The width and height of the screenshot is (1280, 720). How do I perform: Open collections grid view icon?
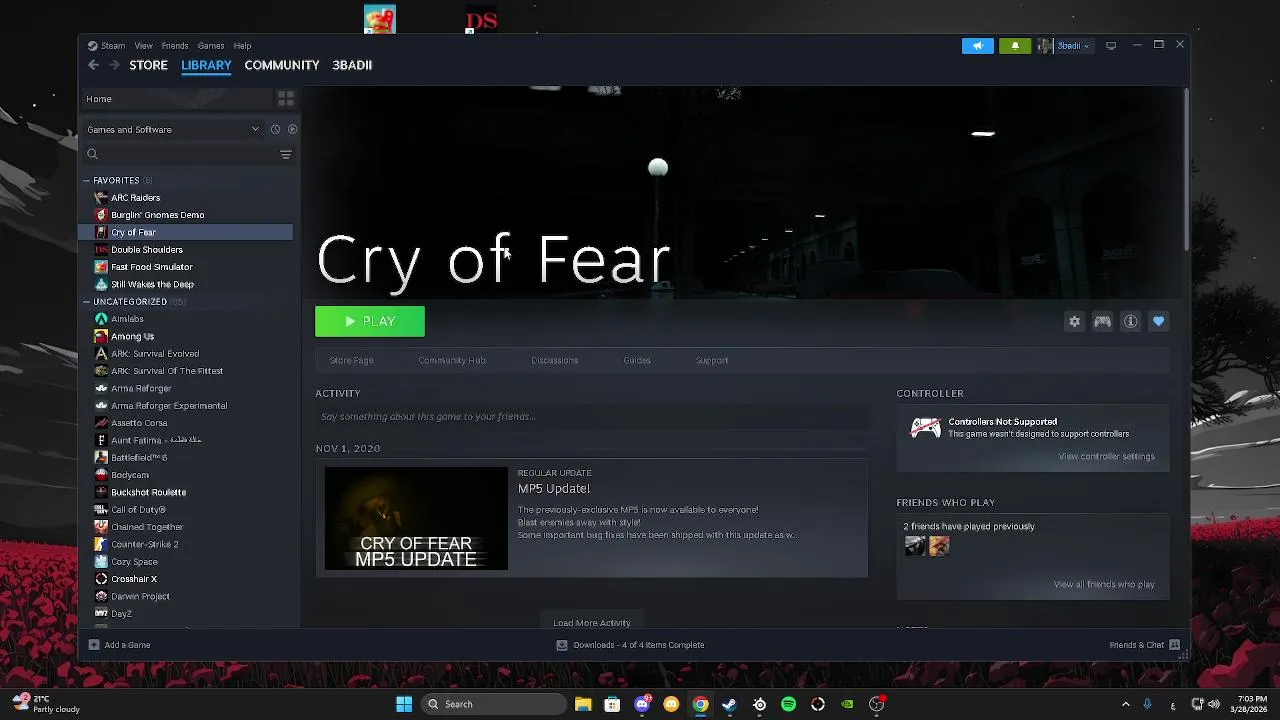tap(286, 99)
